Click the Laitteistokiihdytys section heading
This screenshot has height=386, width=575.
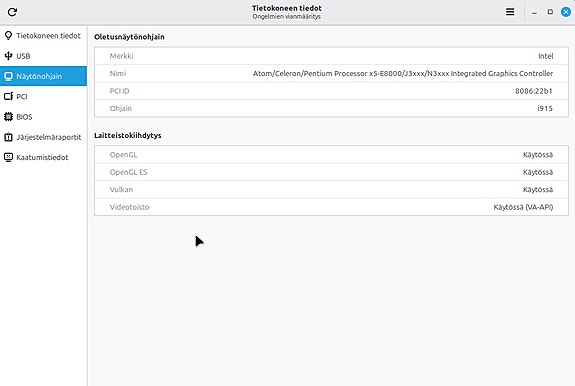[x=128, y=135]
